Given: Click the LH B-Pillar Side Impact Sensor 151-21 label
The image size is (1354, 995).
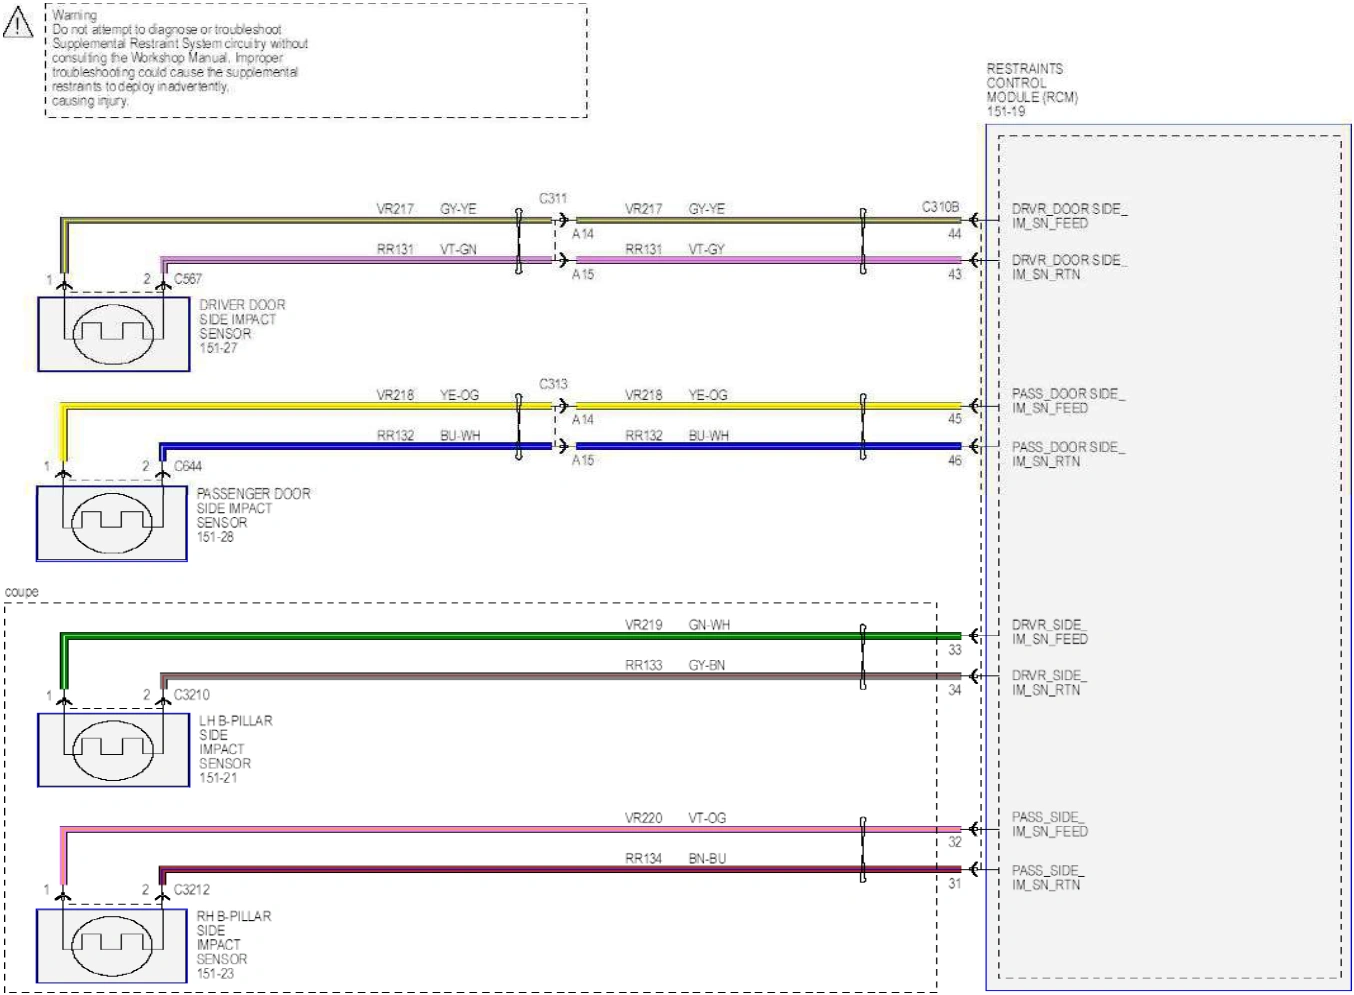Looking at the screenshot, I should (x=235, y=749).
